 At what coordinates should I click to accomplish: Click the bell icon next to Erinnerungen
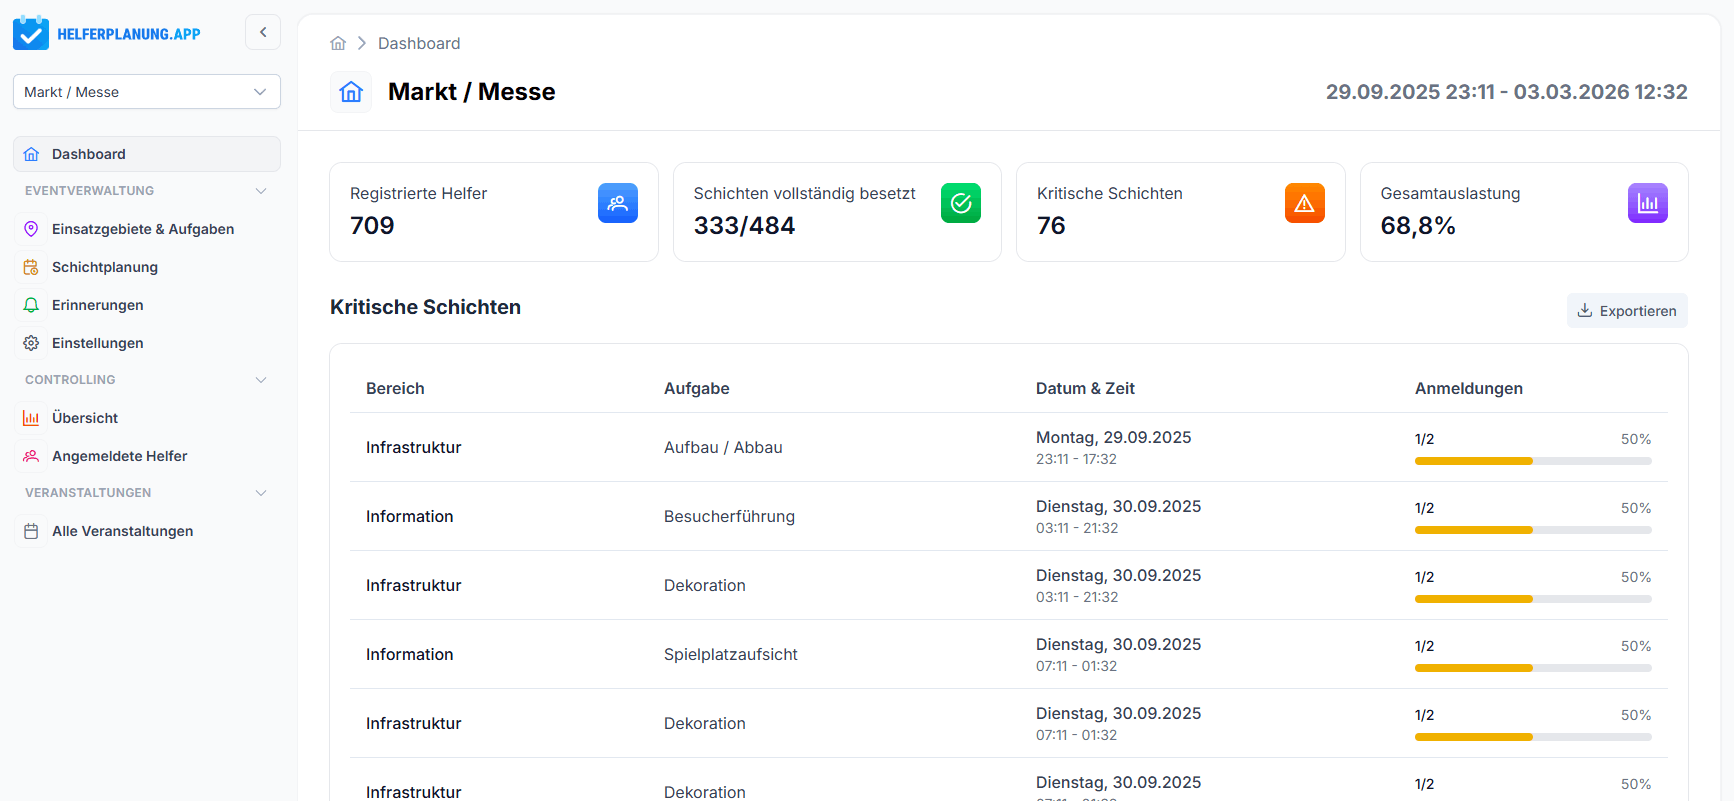coord(31,305)
